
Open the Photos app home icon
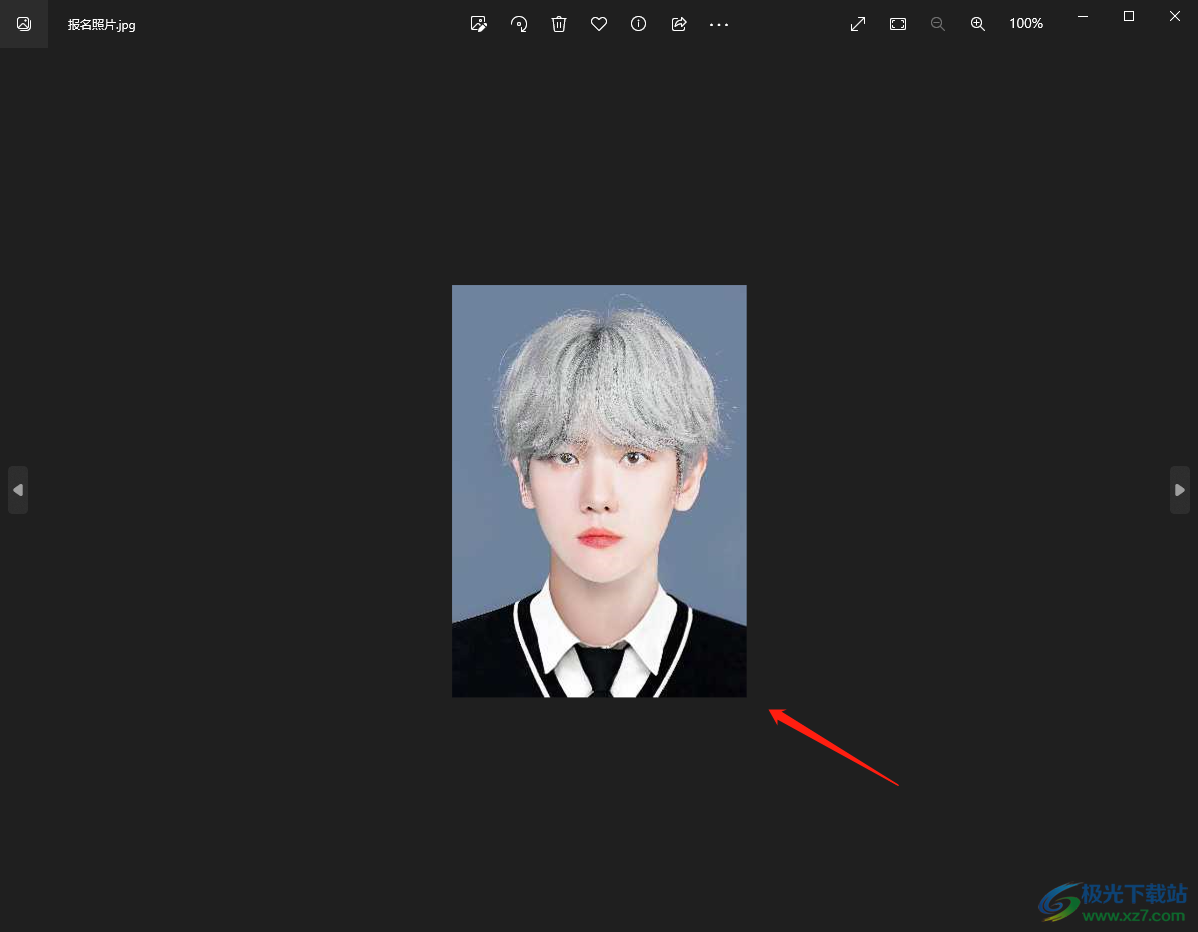[24, 24]
